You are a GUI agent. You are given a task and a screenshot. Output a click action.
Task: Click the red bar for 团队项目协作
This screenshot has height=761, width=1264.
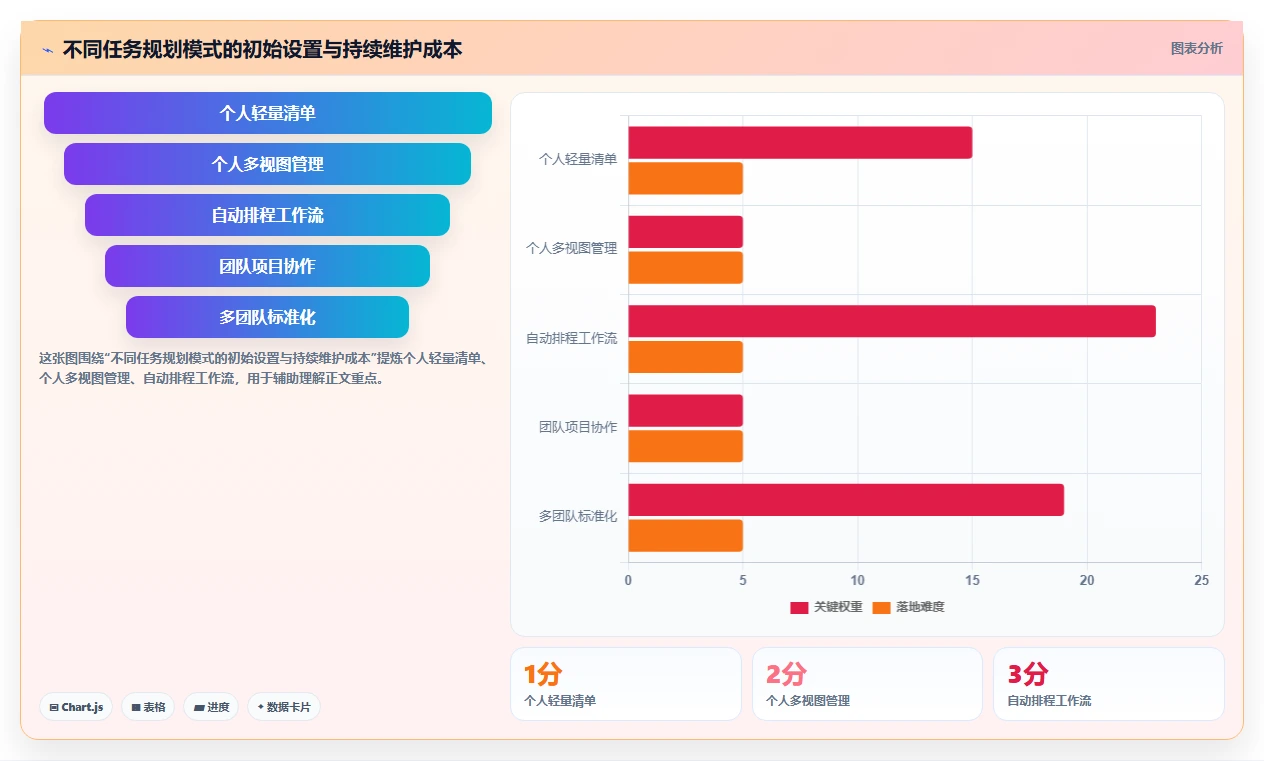(685, 410)
